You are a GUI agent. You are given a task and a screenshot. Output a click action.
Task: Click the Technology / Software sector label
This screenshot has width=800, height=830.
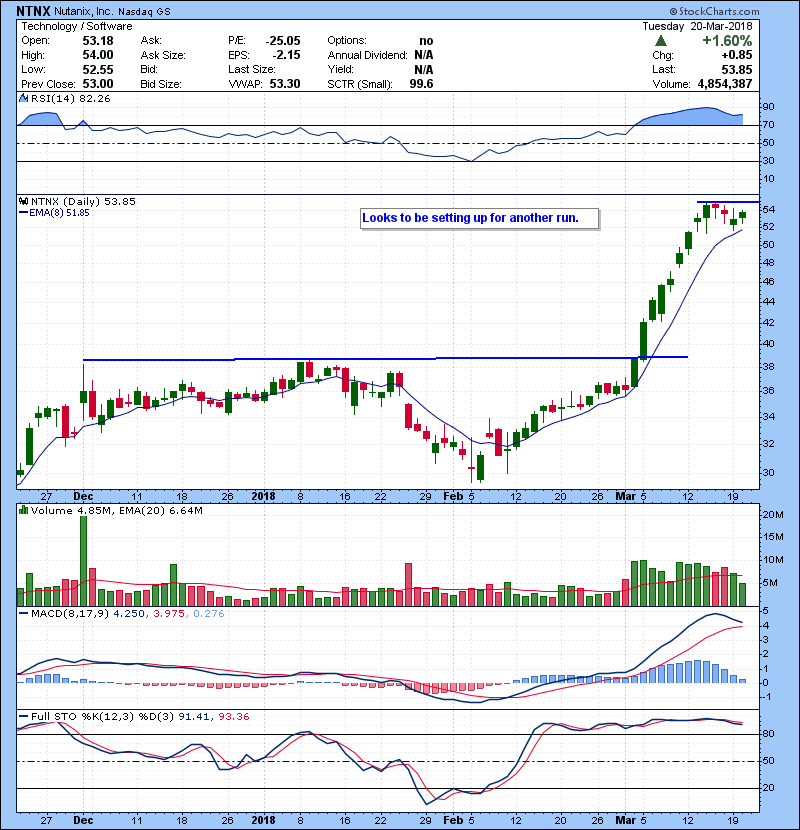click(77, 26)
